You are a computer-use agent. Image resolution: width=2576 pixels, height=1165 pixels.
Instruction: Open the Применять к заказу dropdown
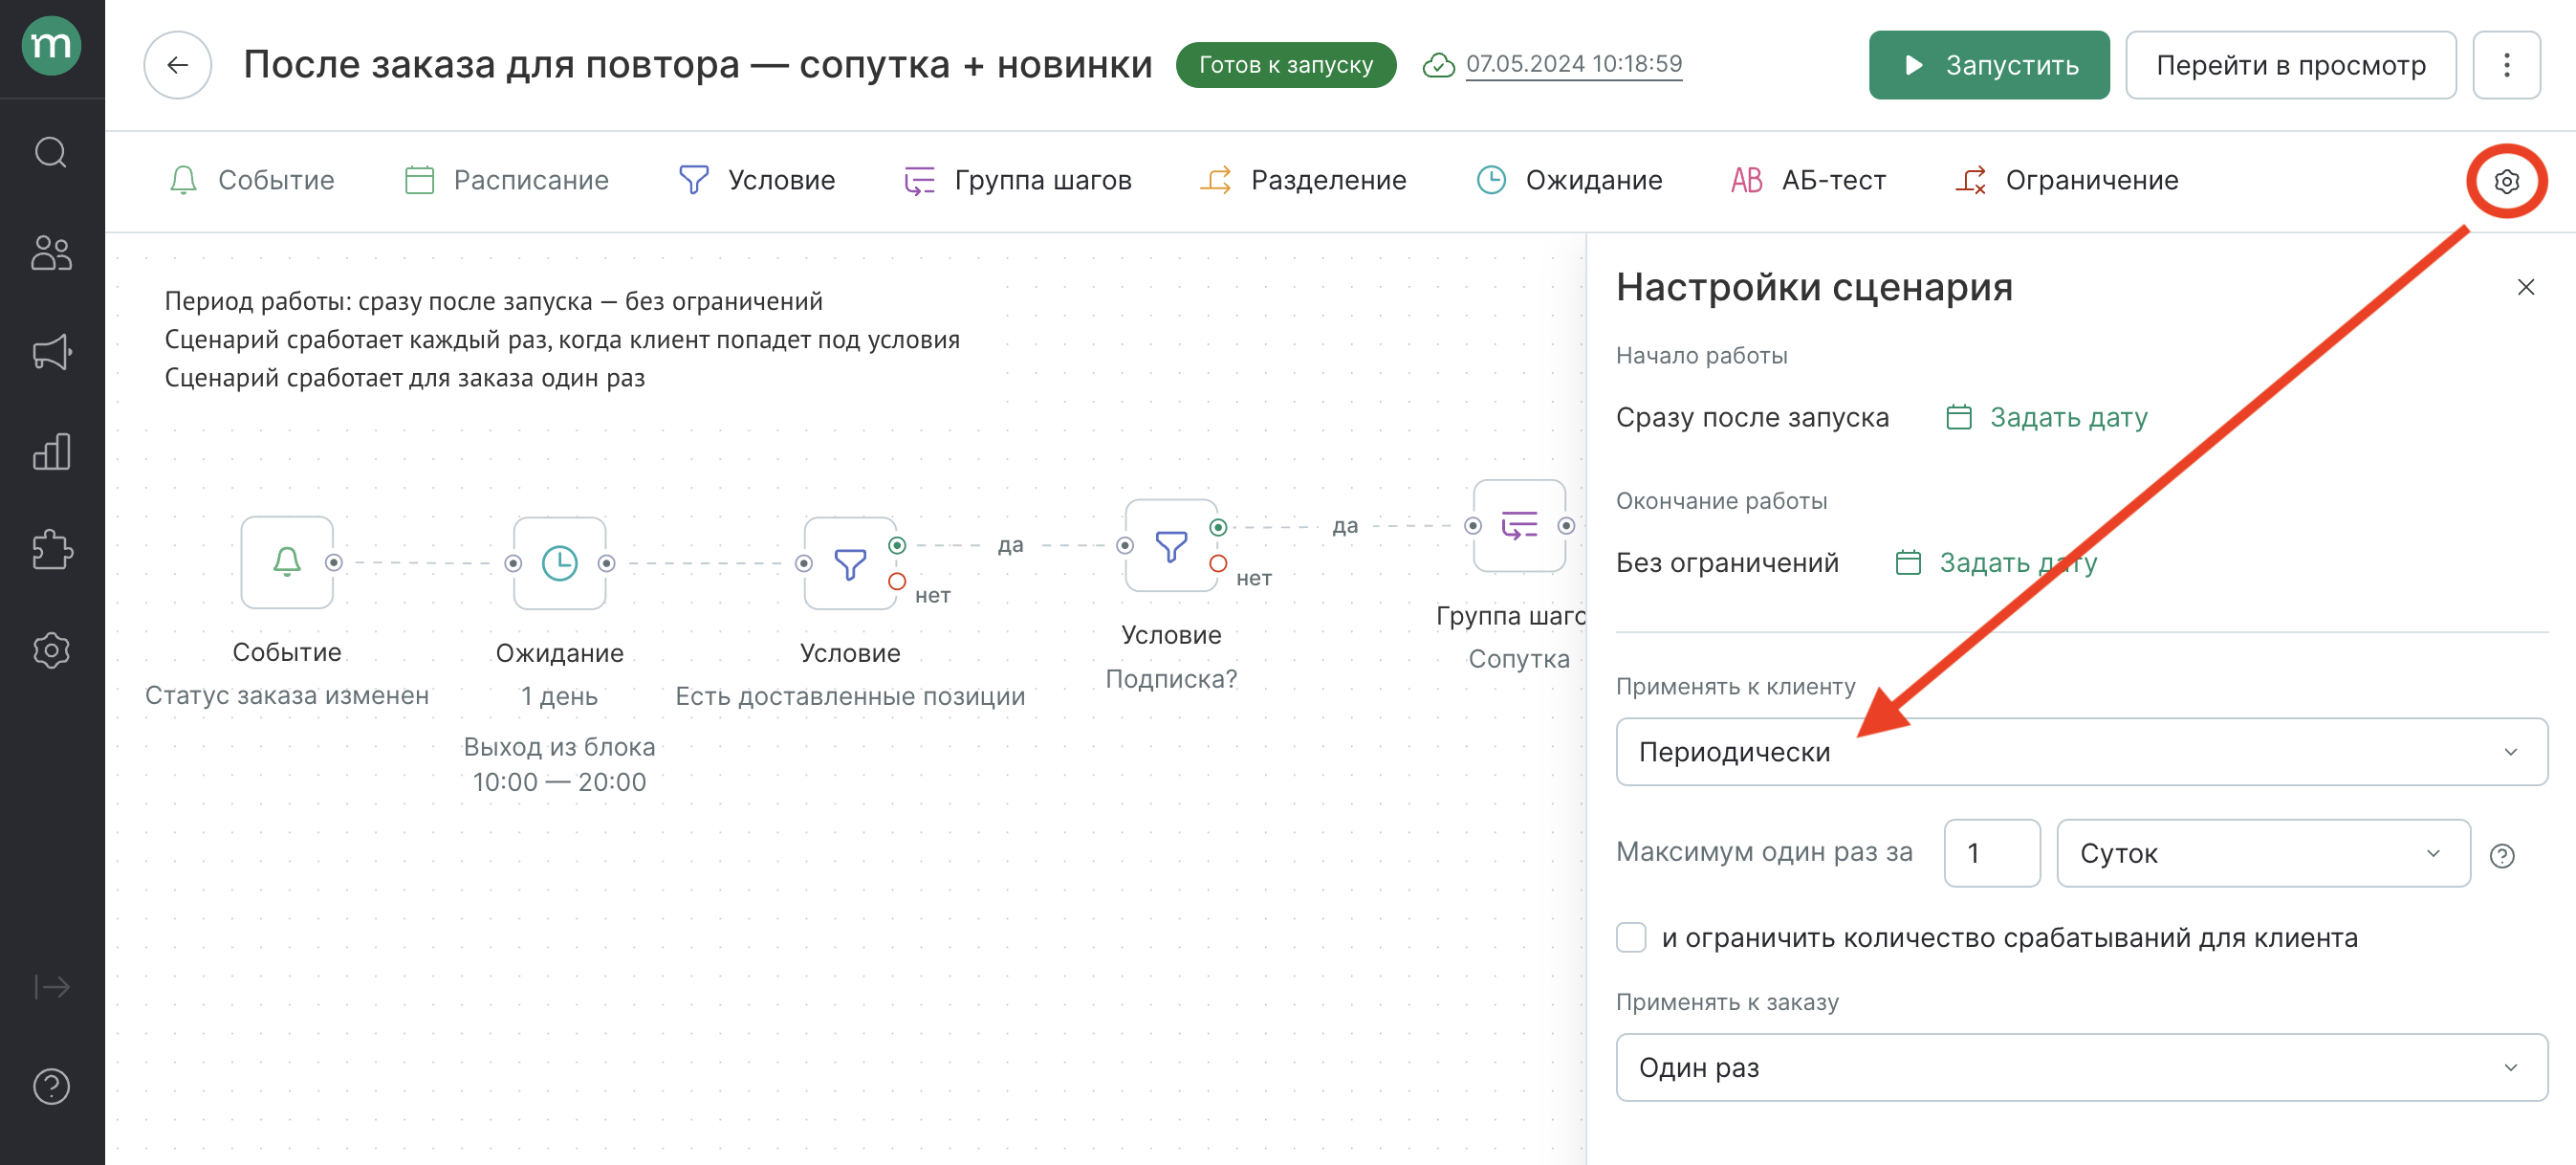point(2081,1067)
